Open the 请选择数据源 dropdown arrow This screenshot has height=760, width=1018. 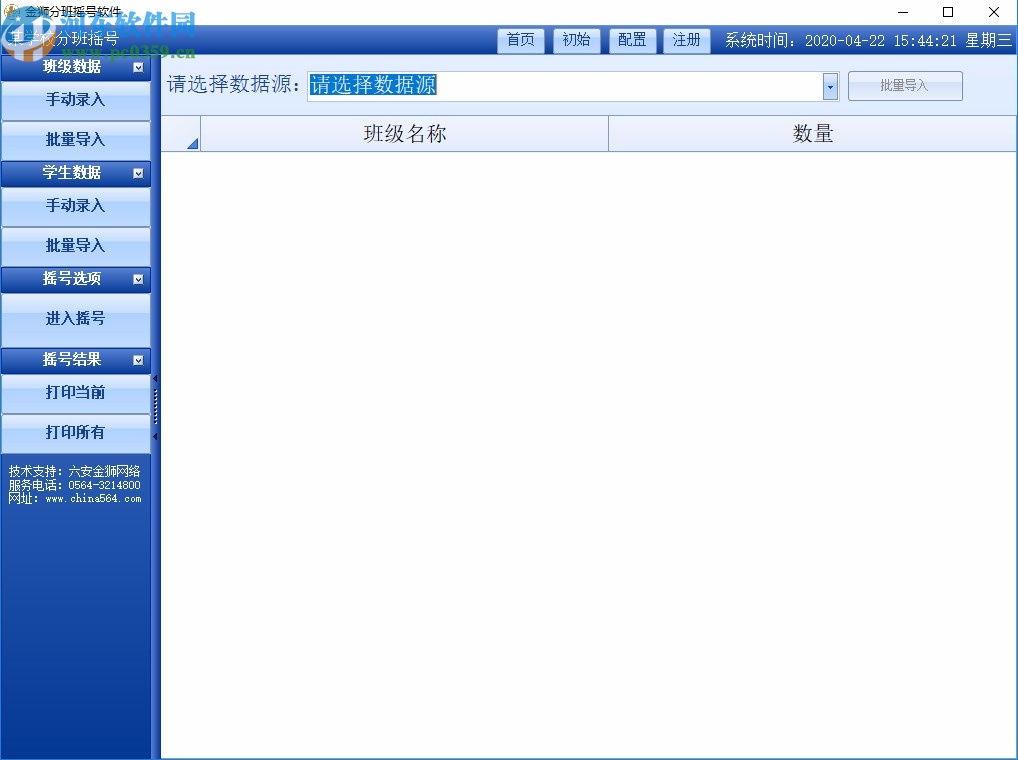(830, 86)
